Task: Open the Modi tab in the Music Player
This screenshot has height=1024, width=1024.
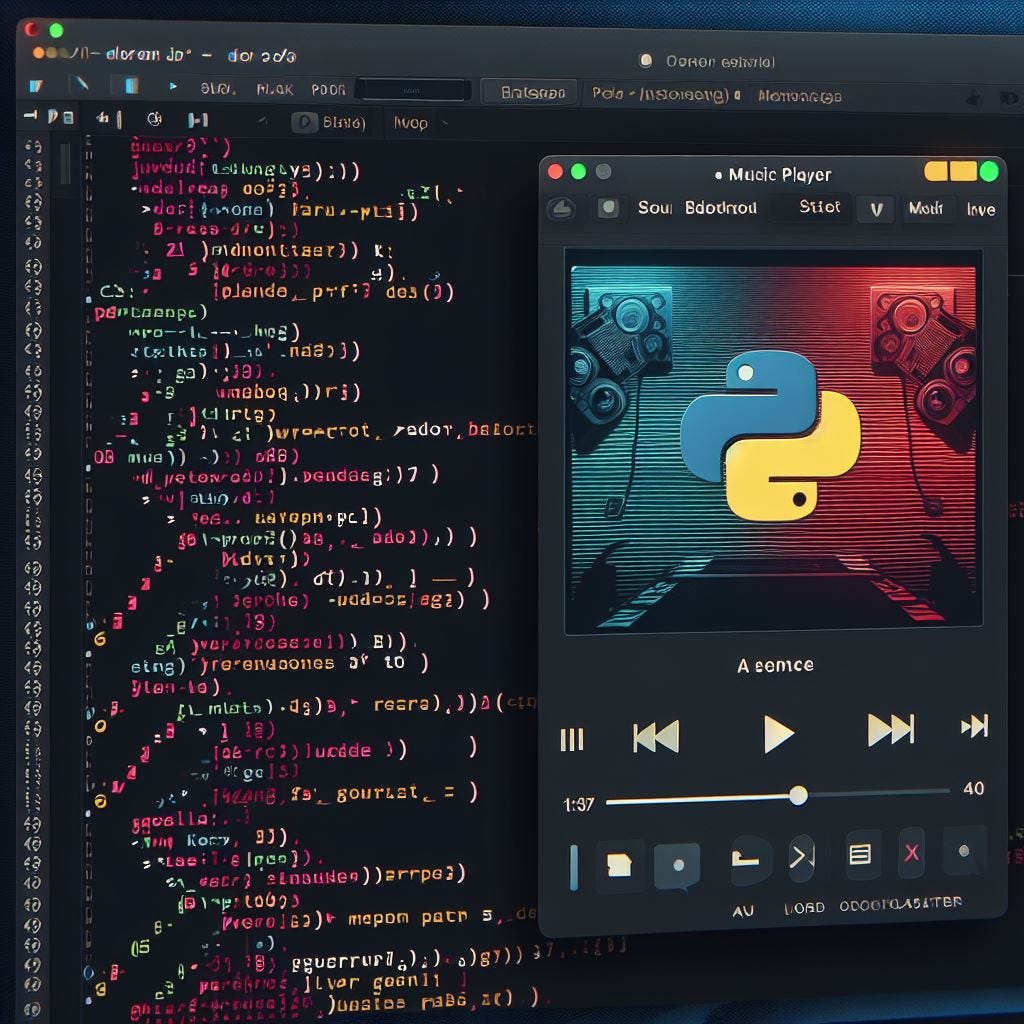Action: coord(925,208)
